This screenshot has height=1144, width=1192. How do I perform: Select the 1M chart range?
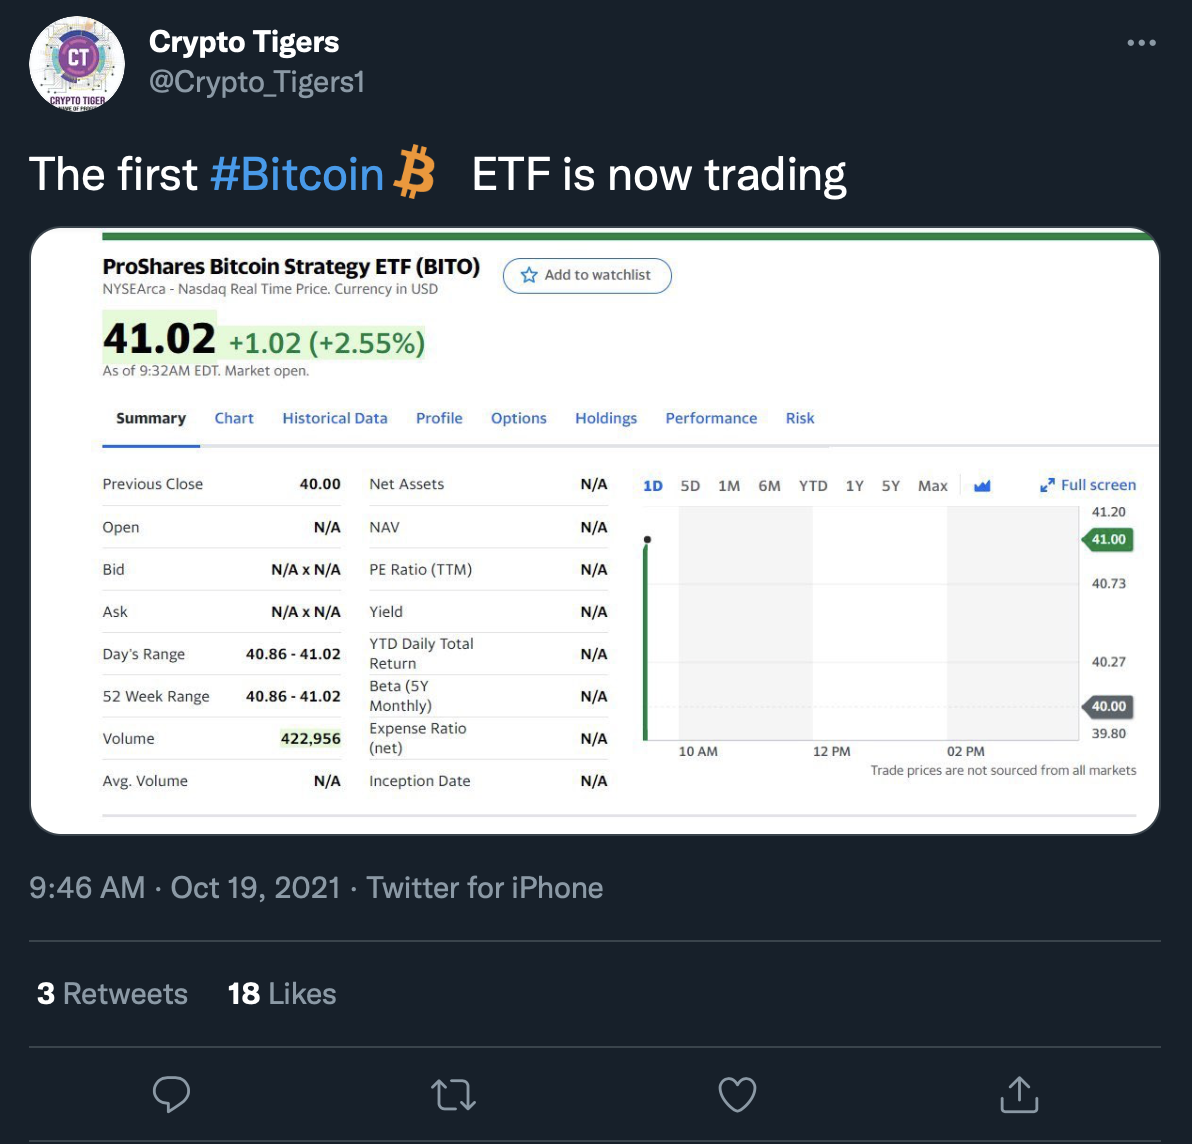point(729,486)
